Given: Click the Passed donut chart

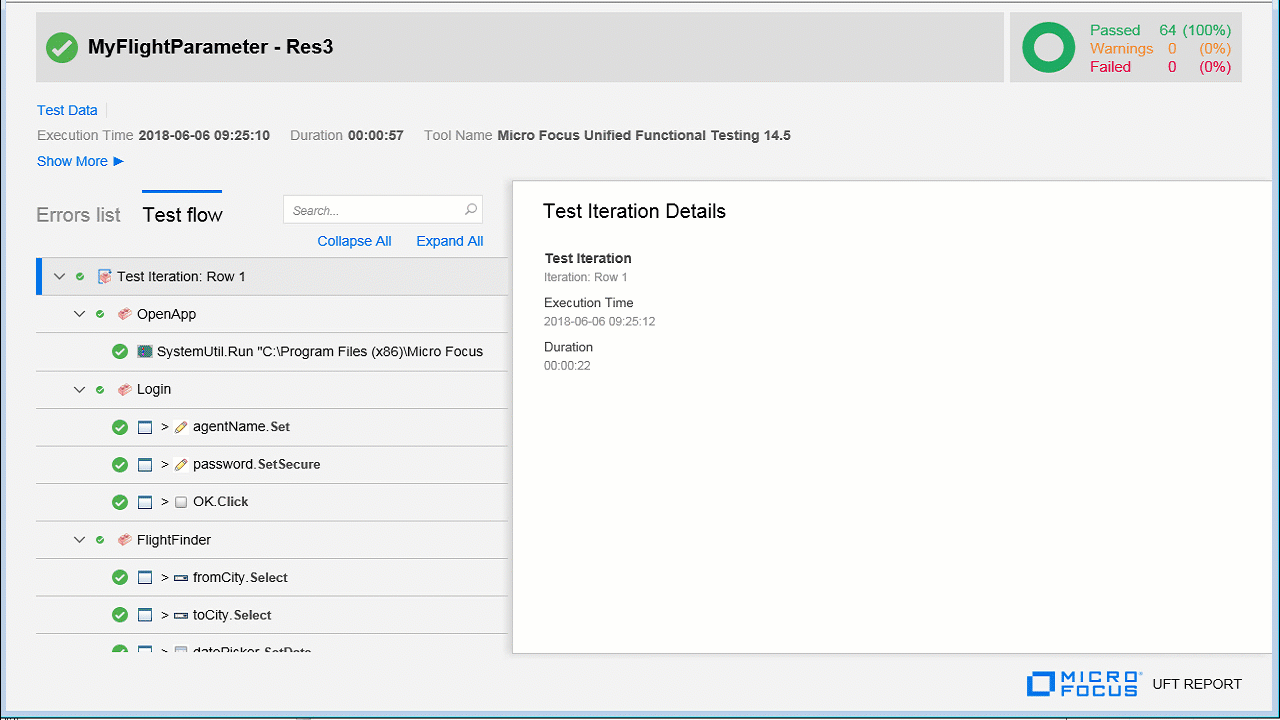Looking at the screenshot, I should tap(1048, 48).
